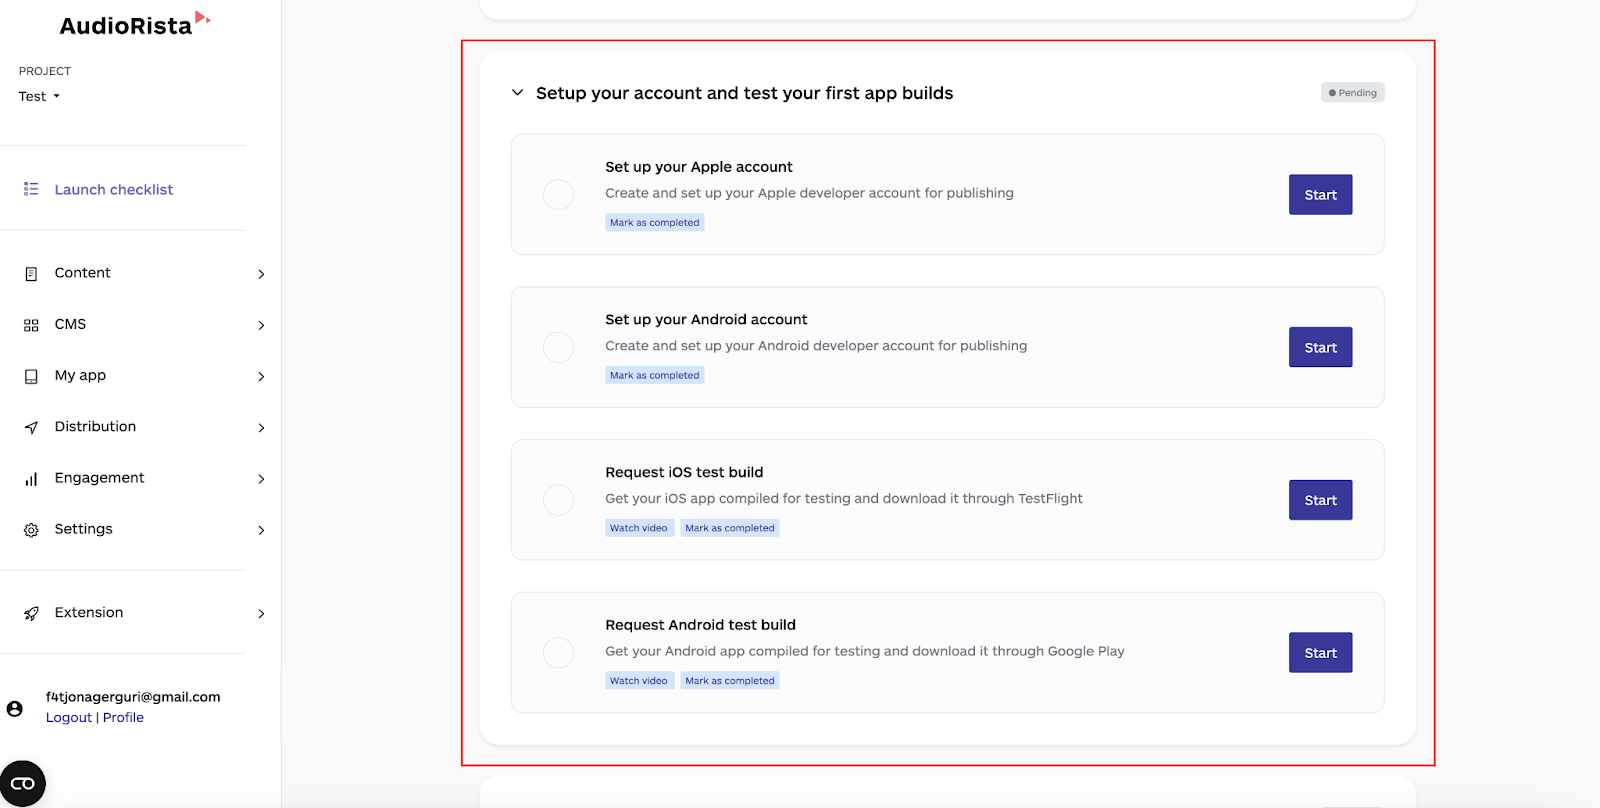Open the Test project dropdown
This screenshot has height=808, width=1600.
pos(40,96)
